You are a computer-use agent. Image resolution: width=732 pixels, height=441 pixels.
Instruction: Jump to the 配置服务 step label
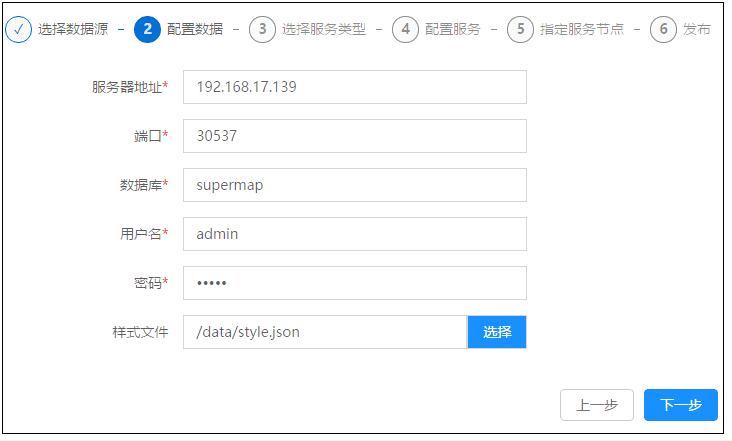[x=452, y=29]
